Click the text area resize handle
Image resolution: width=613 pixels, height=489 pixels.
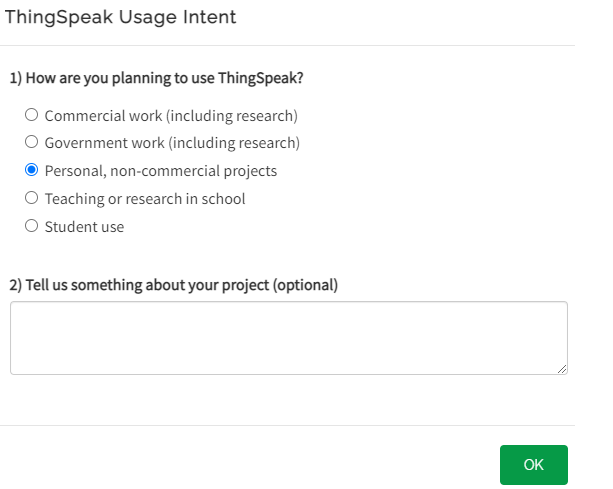[x=562, y=369]
